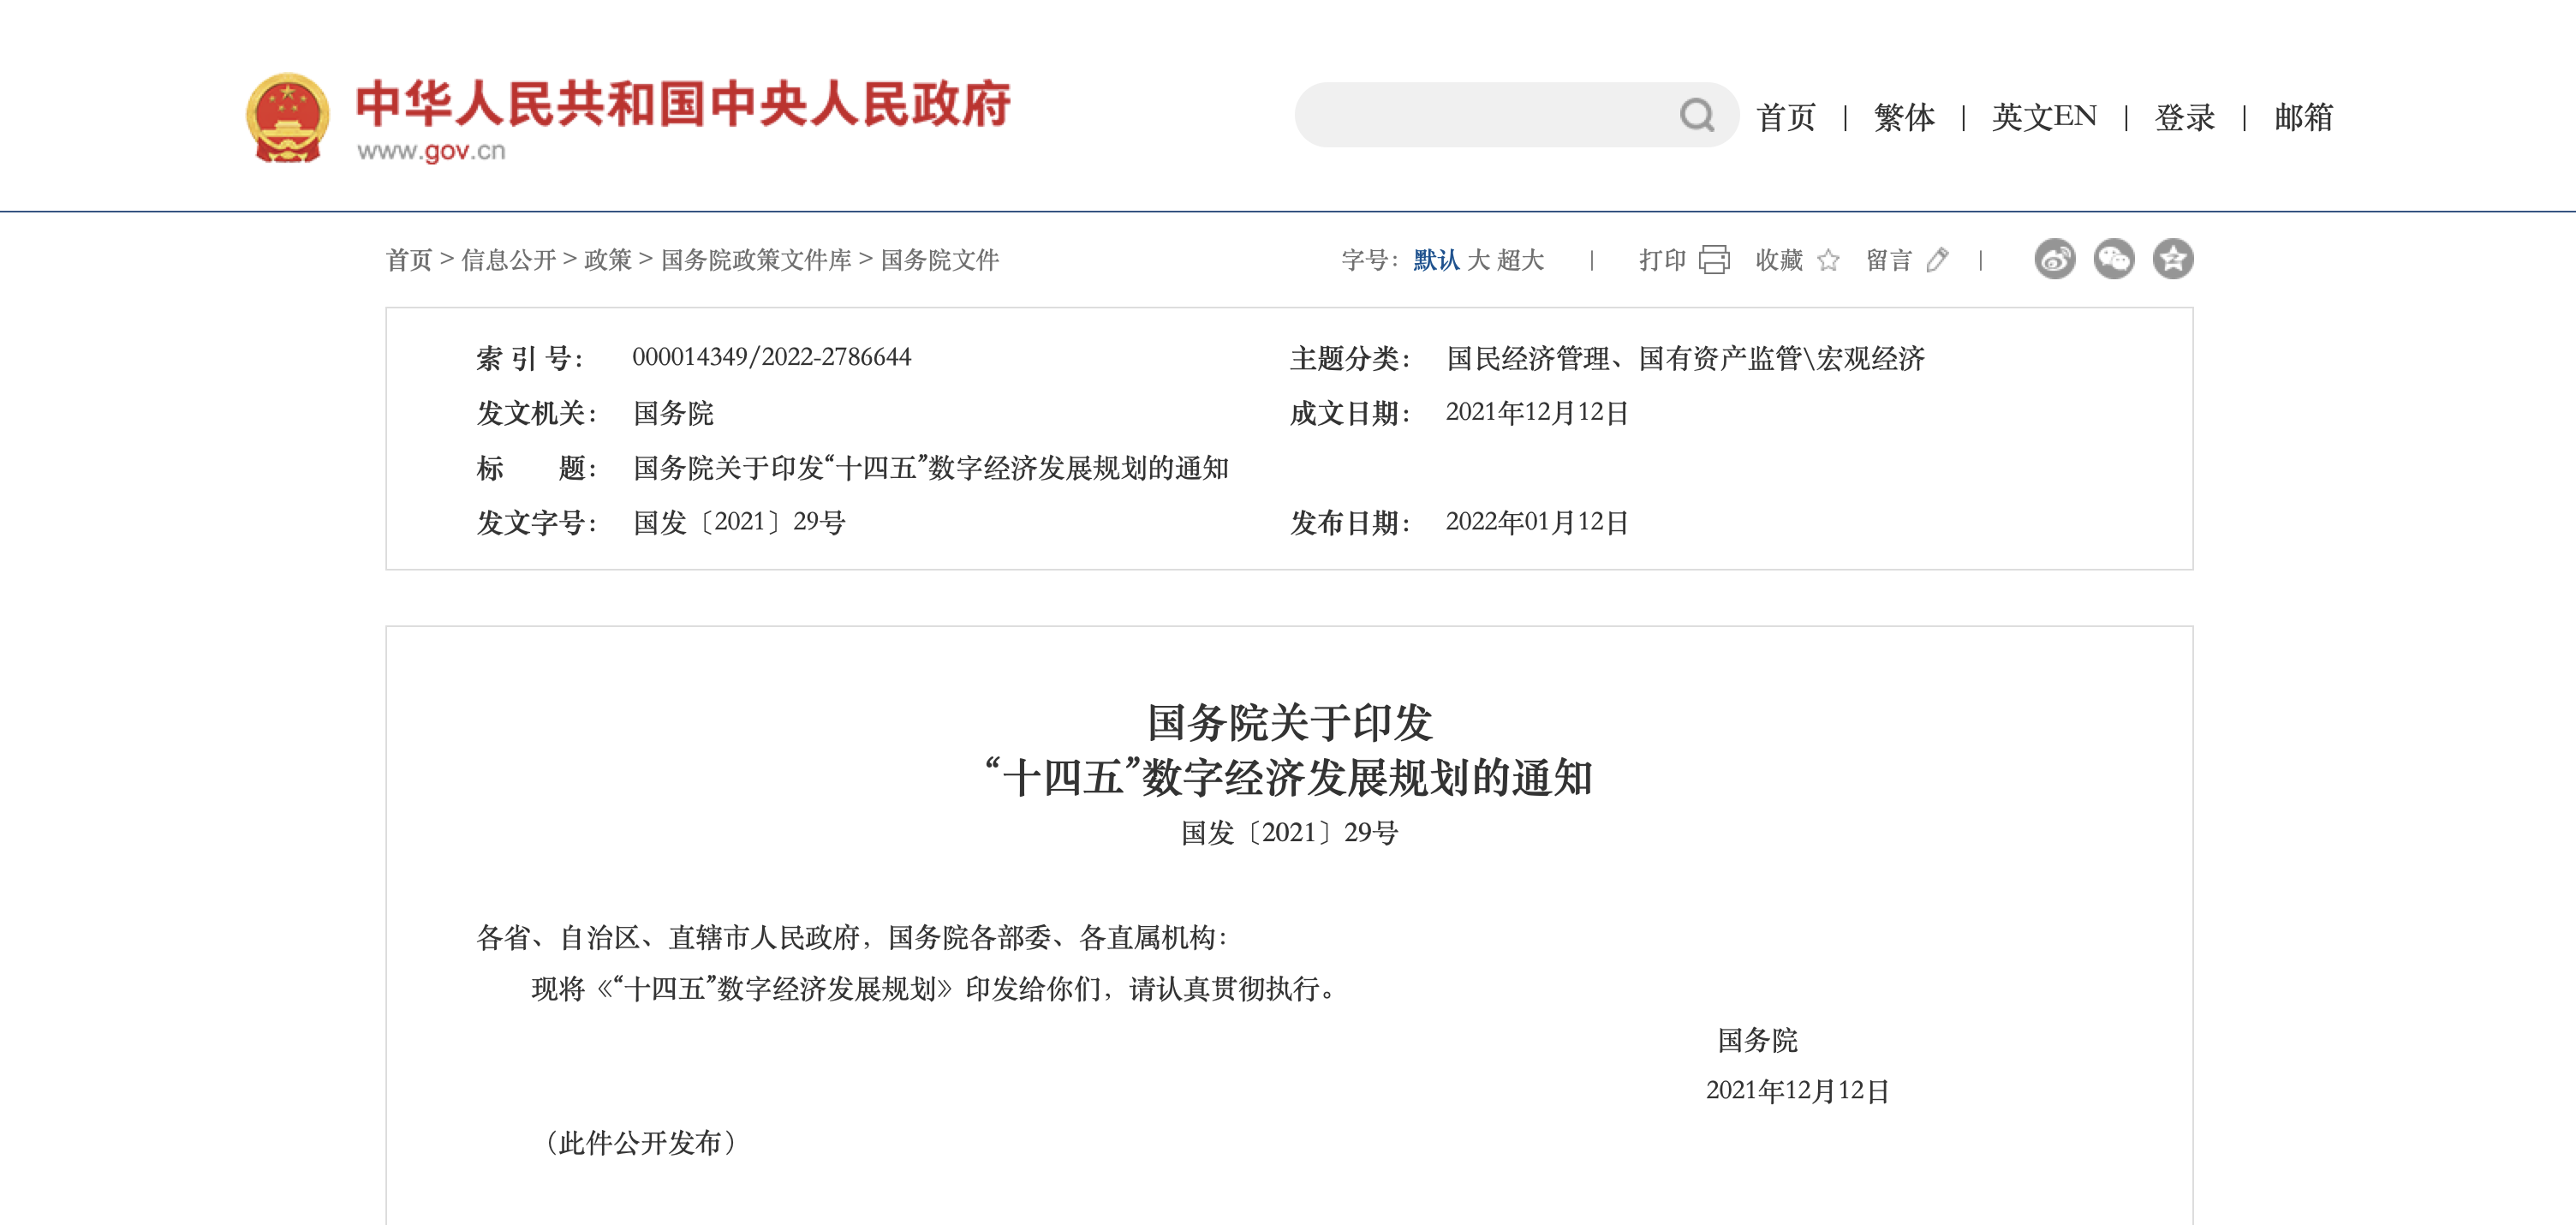Switch to 繁体 traditional Chinese

(x=1904, y=118)
